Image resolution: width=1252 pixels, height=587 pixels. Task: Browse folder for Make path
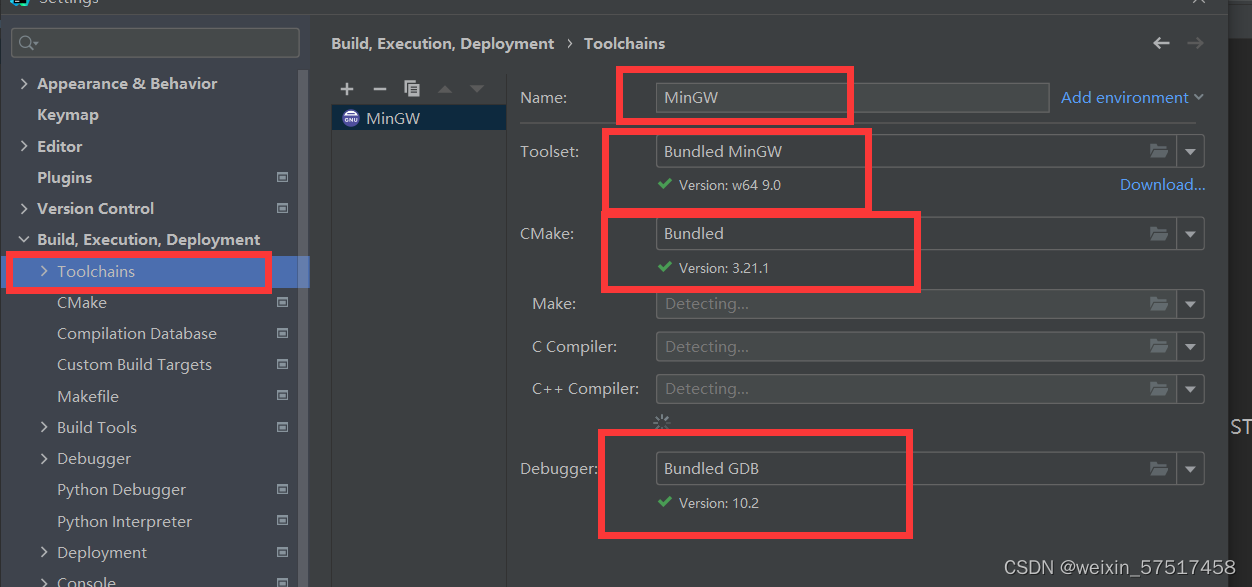coord(1159,304)
